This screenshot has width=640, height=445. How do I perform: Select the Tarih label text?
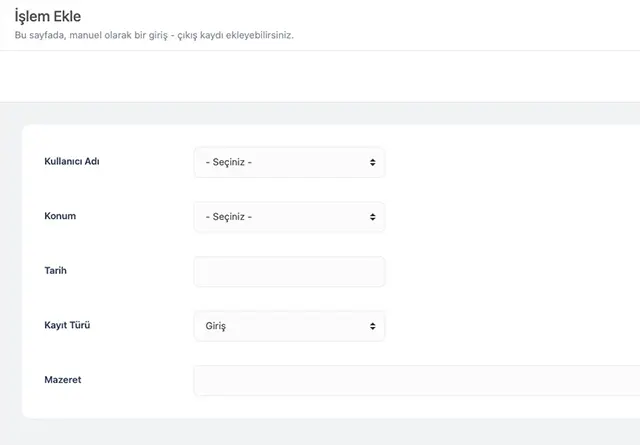pyautogui.click(x=56, y=270)
